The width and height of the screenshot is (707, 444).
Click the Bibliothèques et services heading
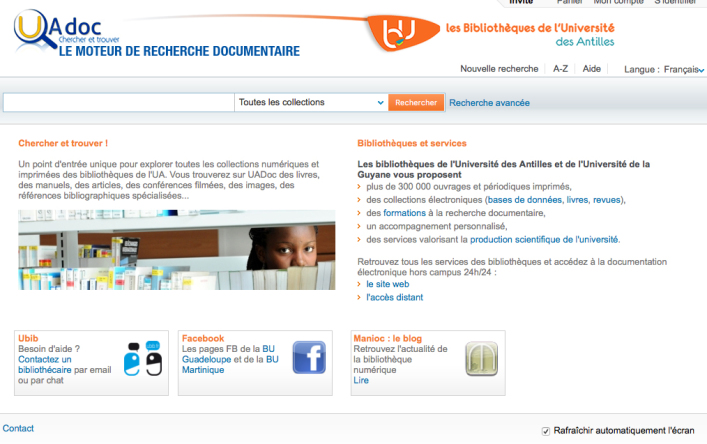click(x=412, y=143)
